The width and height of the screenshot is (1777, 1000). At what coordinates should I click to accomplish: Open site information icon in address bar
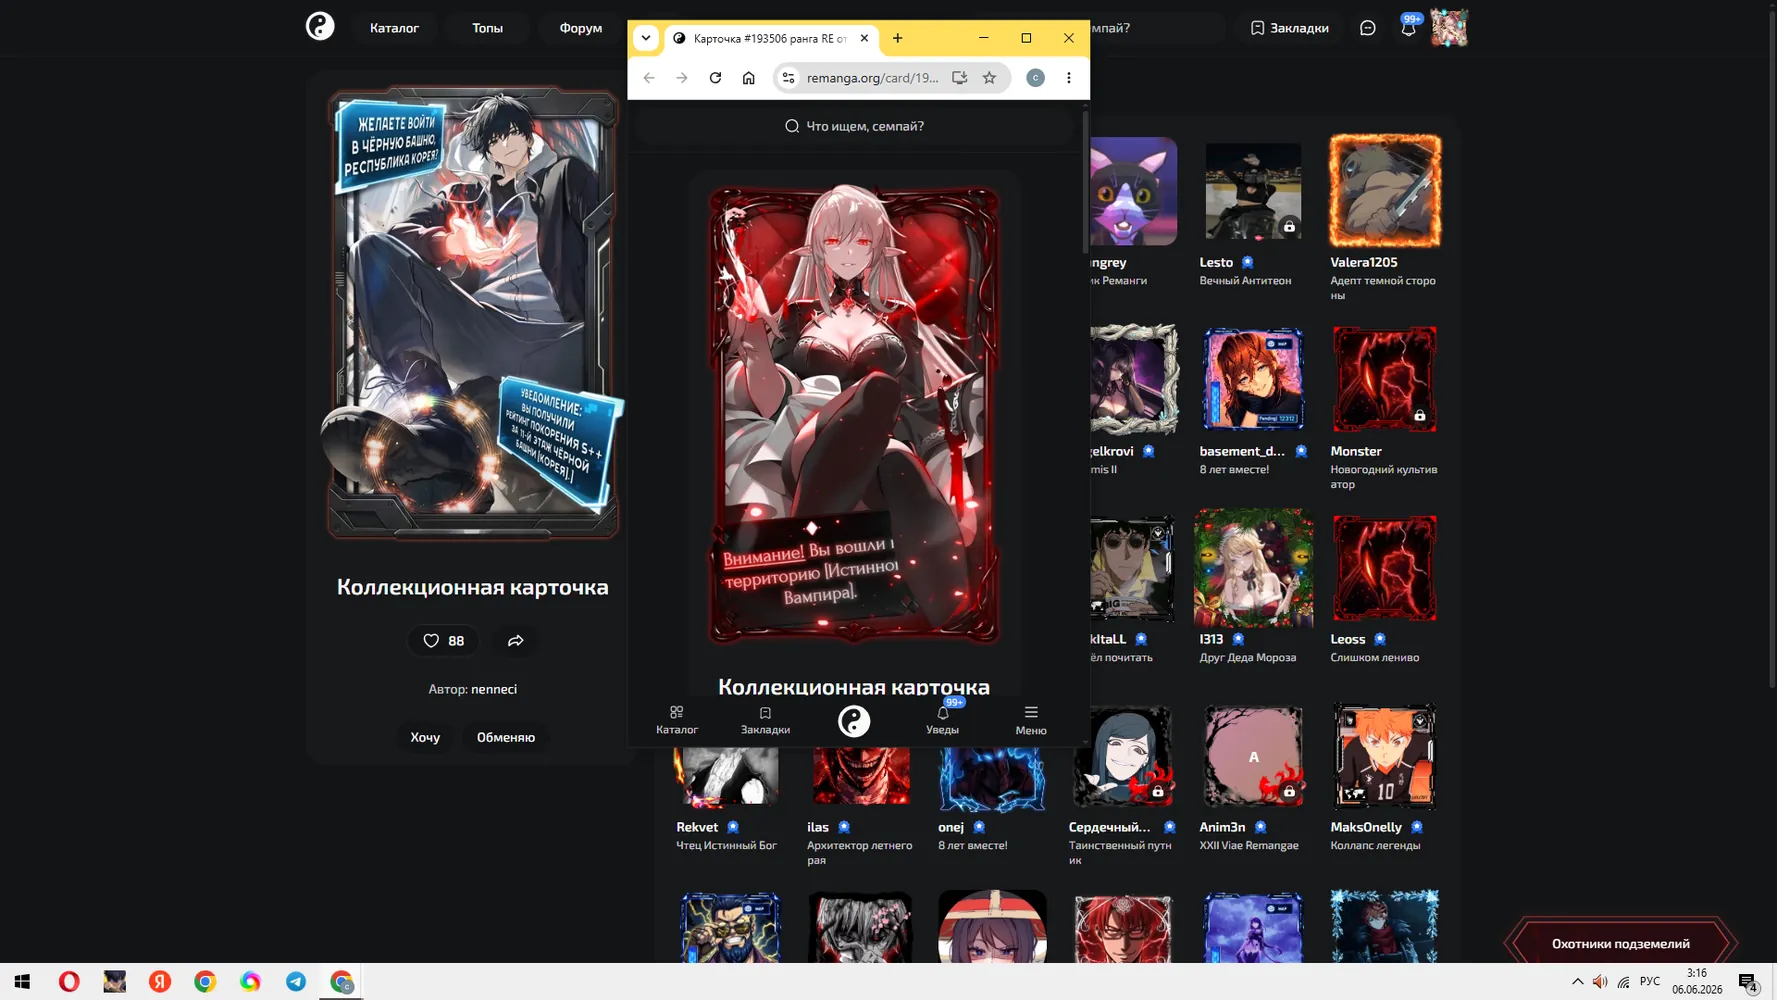pos(789,78)
